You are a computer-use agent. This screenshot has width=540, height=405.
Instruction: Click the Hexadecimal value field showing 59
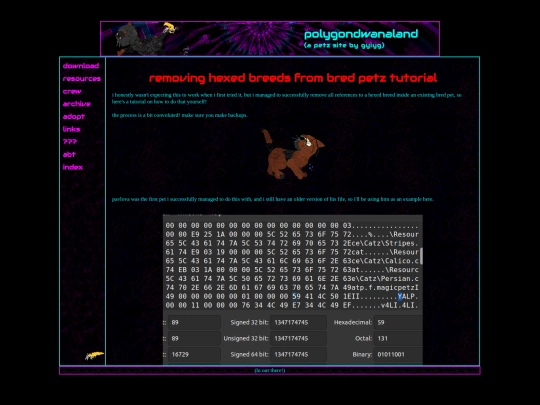pyautogui.click(x=398, y=323)
